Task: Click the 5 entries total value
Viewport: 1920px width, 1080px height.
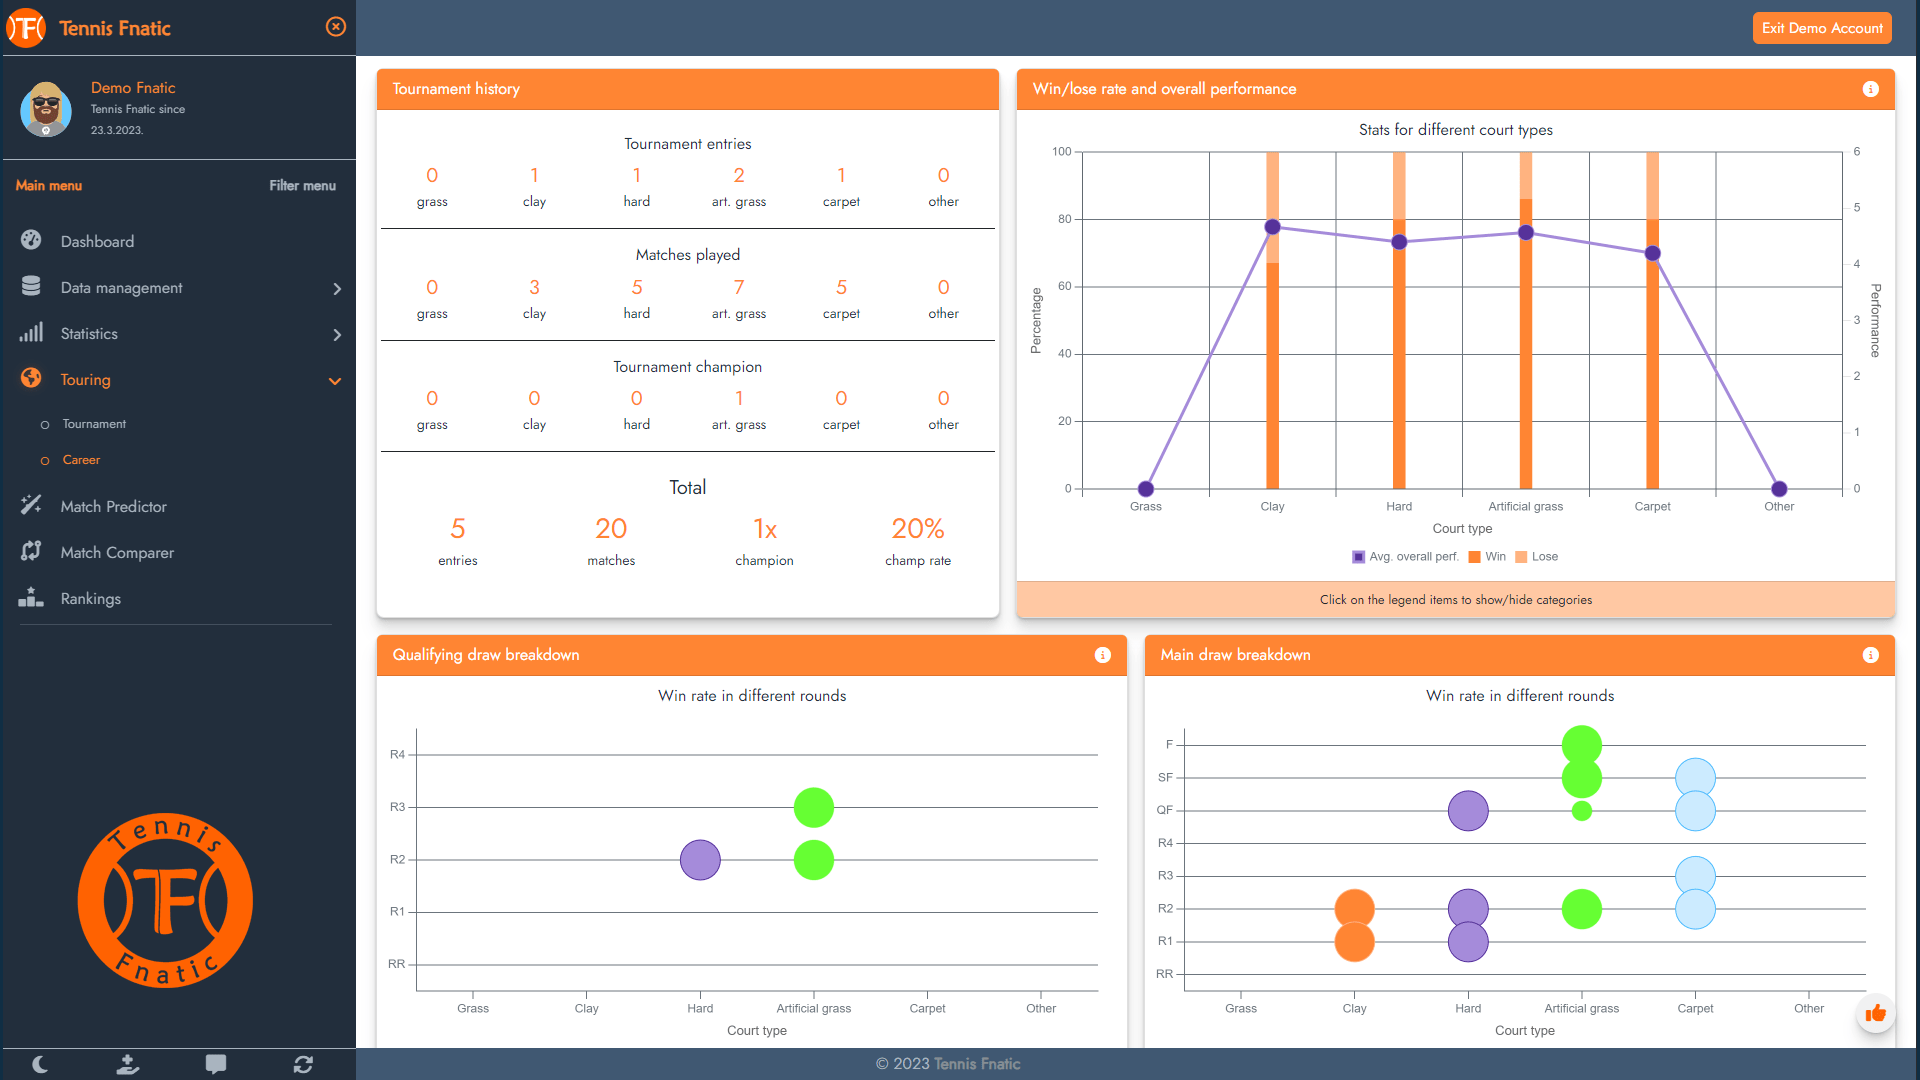Action: (x=458, y=528)
